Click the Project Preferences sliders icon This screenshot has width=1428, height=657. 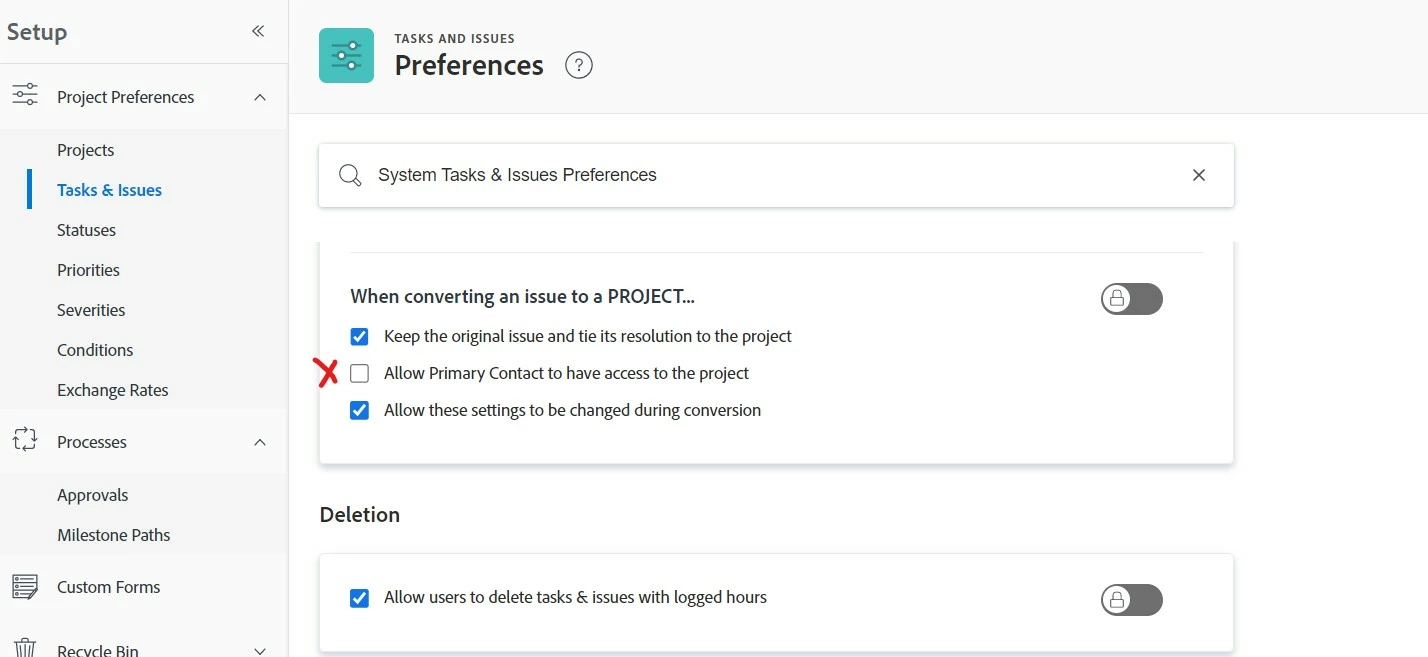24,97
